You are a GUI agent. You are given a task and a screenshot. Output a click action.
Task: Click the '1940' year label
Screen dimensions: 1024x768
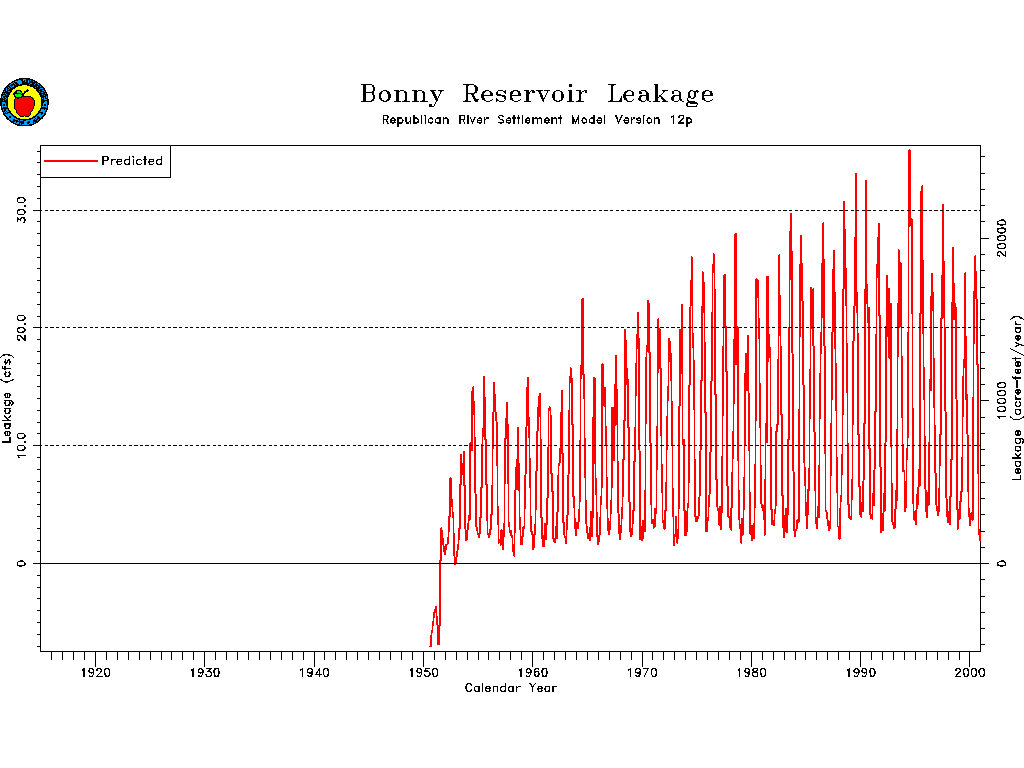coord(314,673)
